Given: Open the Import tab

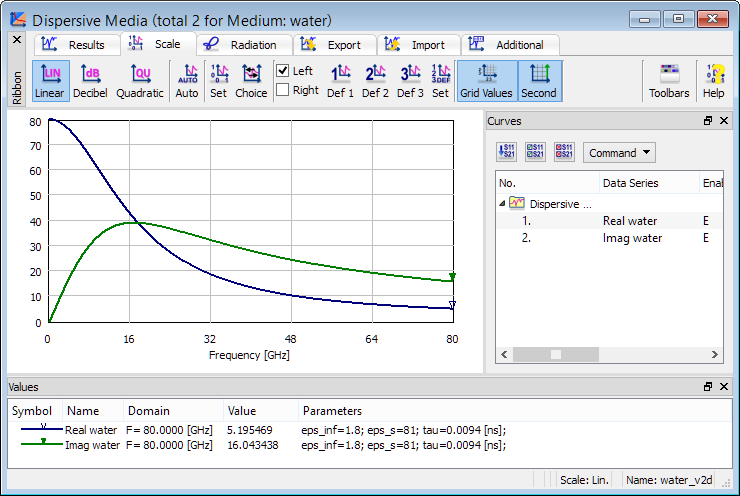Looking at the screenshot, I should (x=418, y=45).
